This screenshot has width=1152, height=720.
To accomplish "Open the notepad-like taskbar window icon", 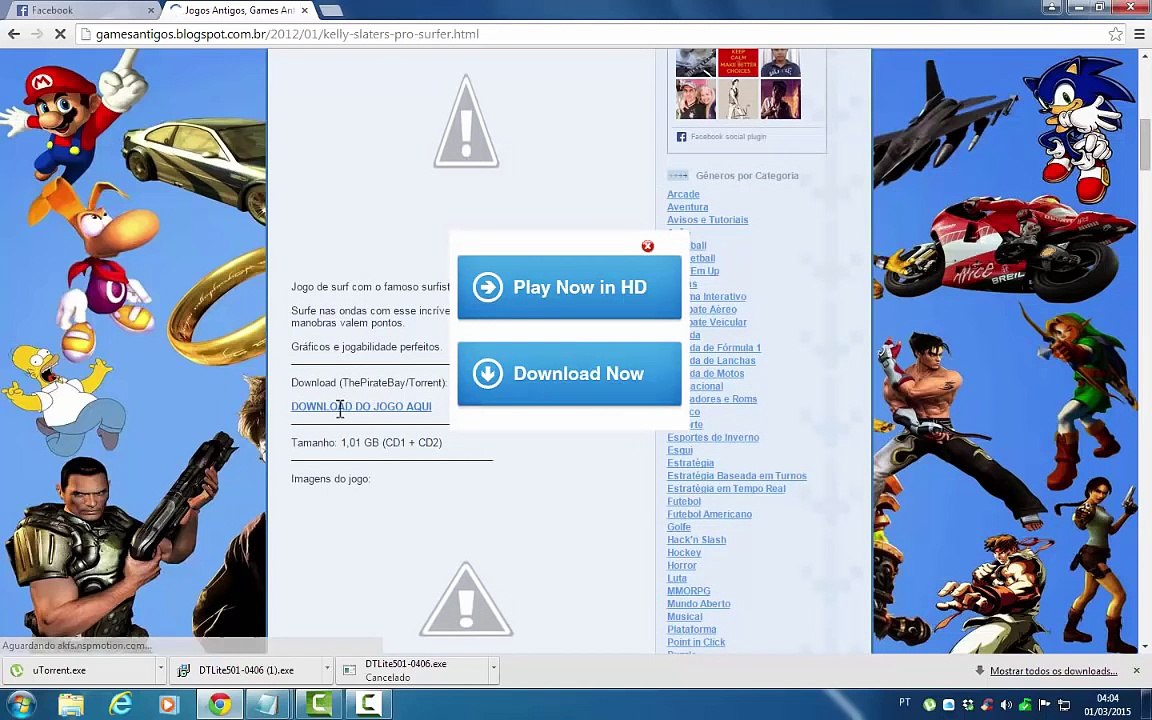I will (x=266, y=705).
